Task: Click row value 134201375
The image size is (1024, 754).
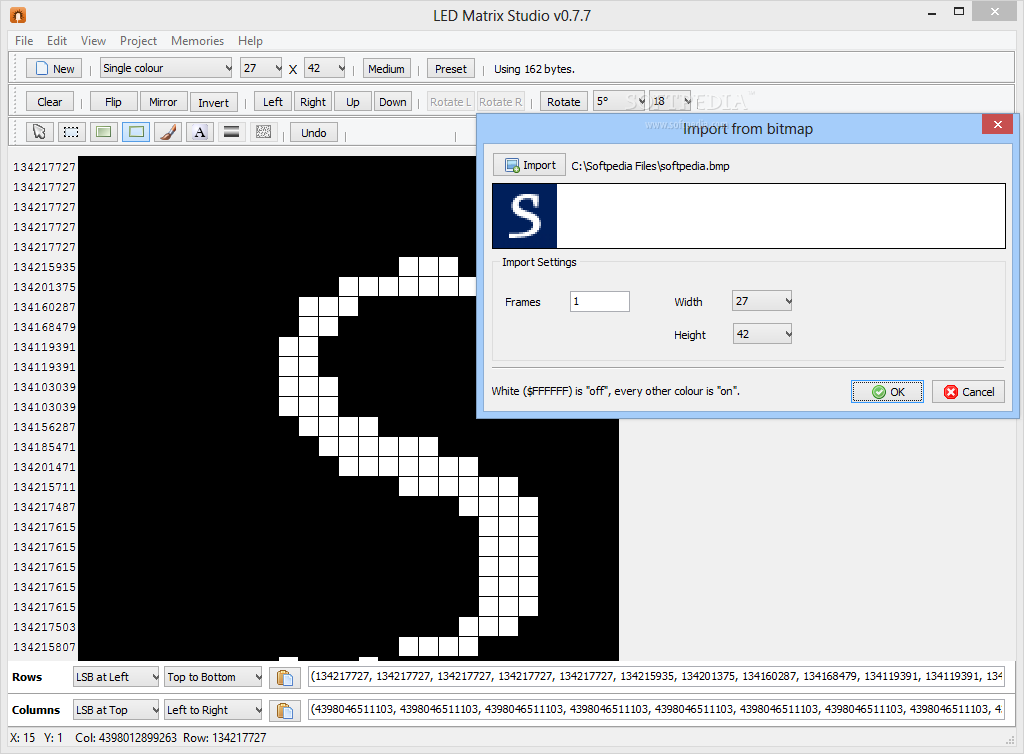Action: coord(44,287)
